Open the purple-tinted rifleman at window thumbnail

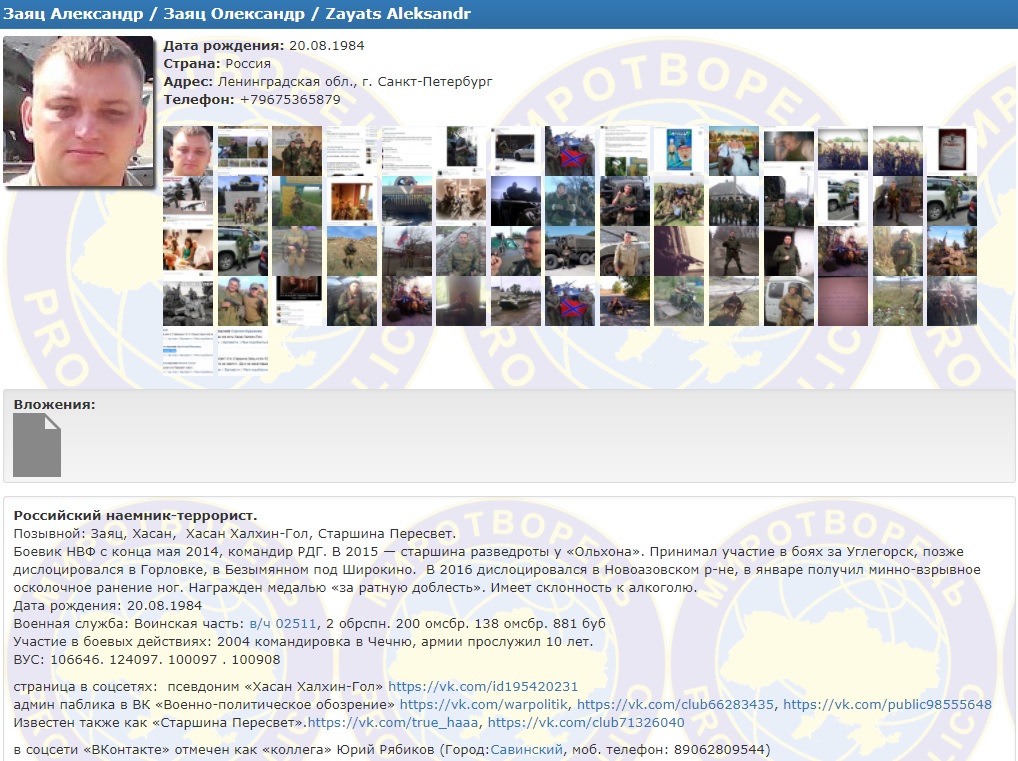pos(679,251)
